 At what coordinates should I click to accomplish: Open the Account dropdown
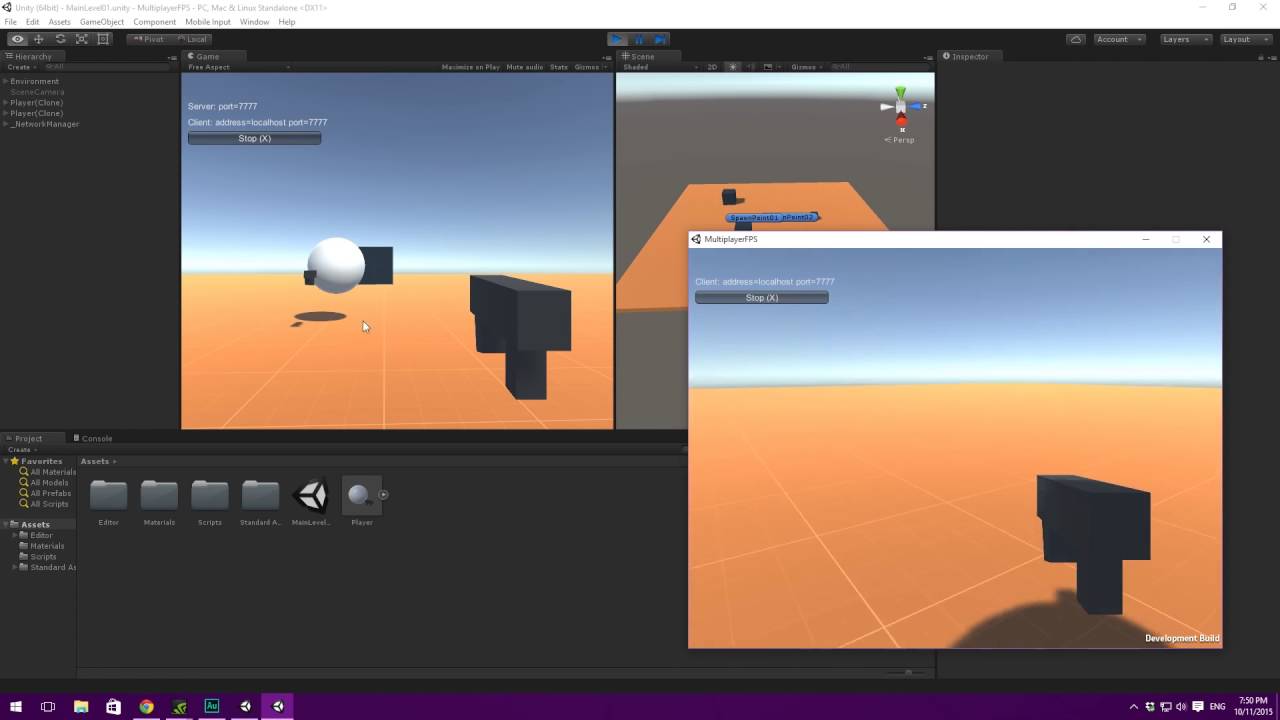(x=1118, y=39)
